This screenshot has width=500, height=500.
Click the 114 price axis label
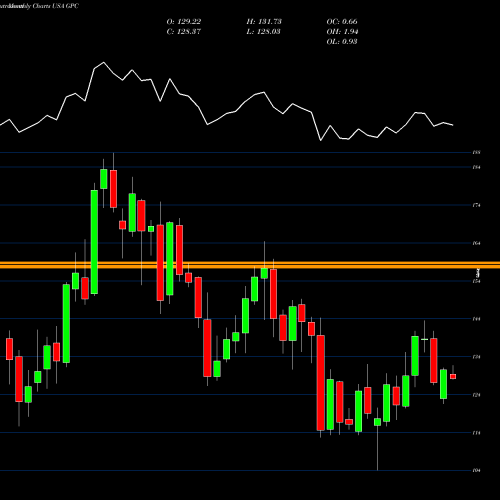[476, 433]
